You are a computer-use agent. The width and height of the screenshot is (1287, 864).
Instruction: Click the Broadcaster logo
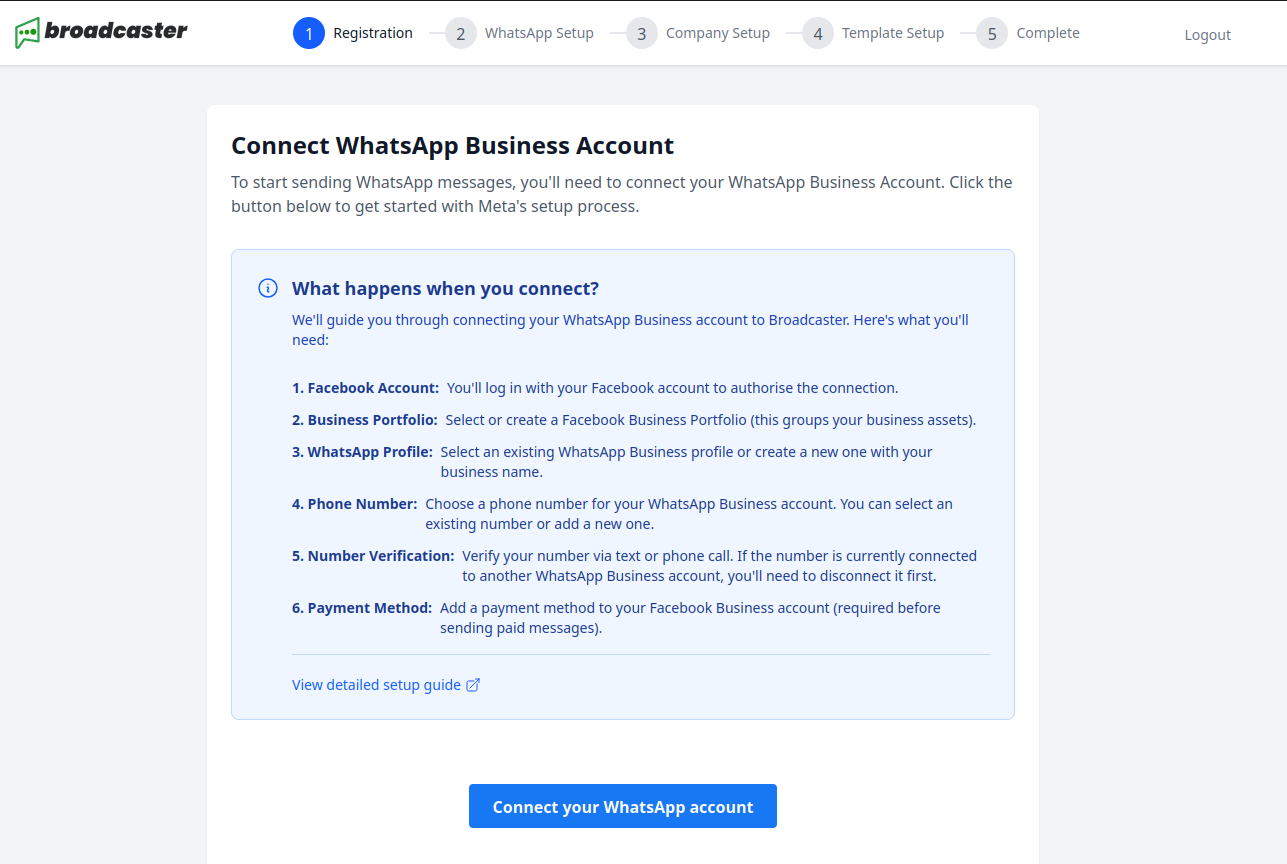coord(101,32)
